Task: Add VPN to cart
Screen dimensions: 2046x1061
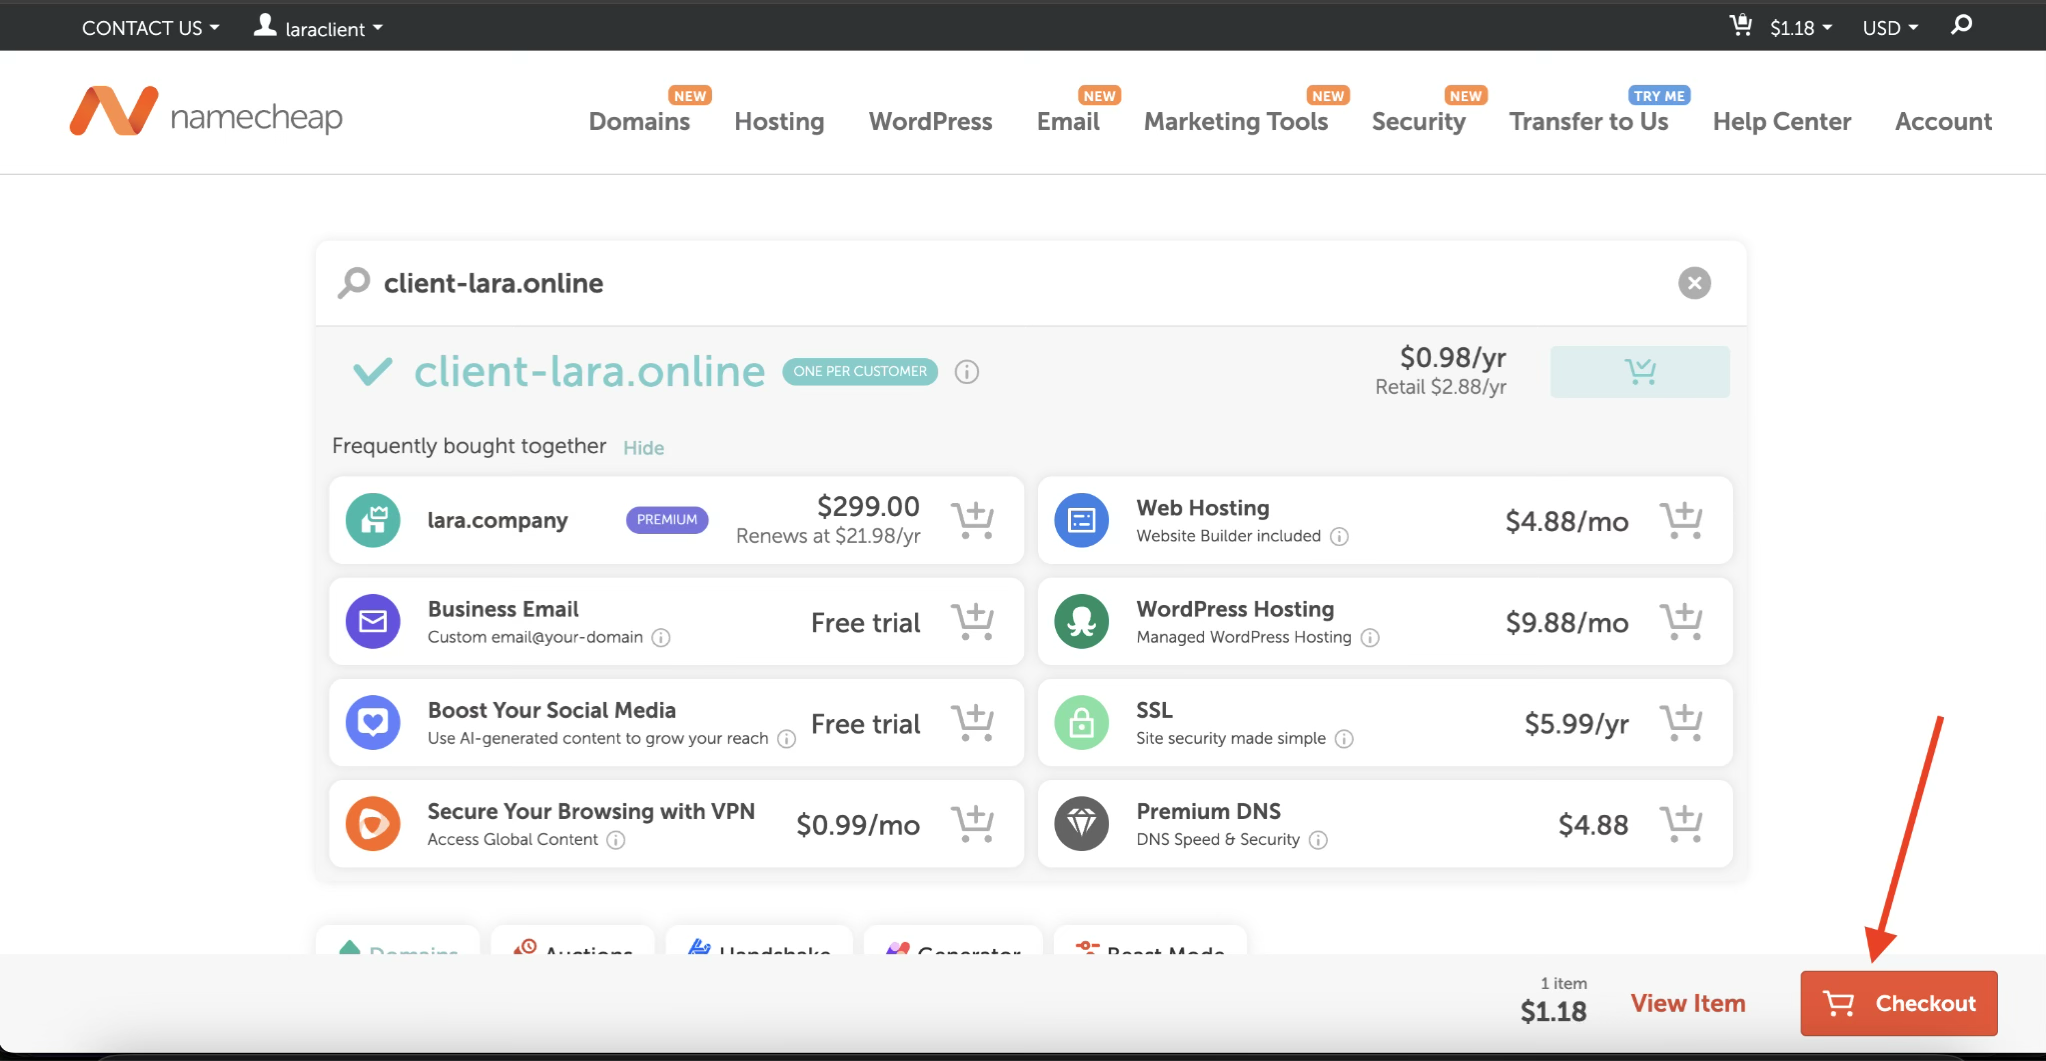Action: (972, 824)
